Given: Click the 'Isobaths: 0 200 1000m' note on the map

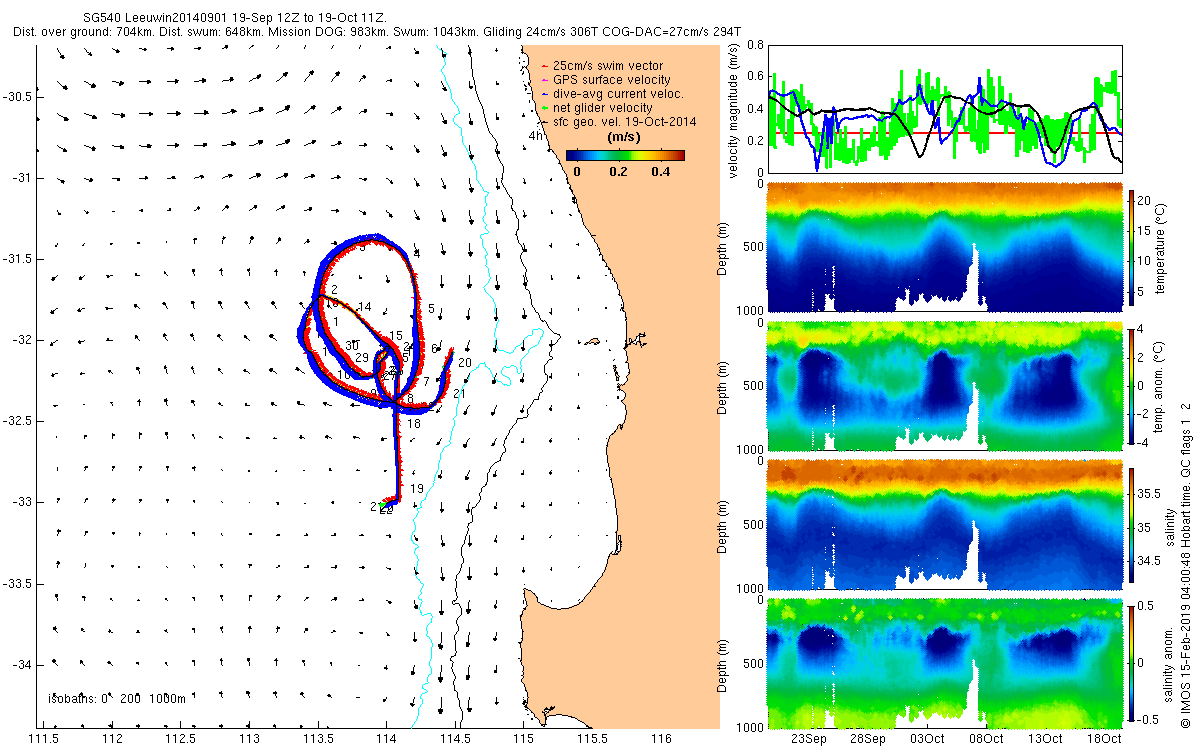Looking at the screenshot, I should tap(117, 699).
